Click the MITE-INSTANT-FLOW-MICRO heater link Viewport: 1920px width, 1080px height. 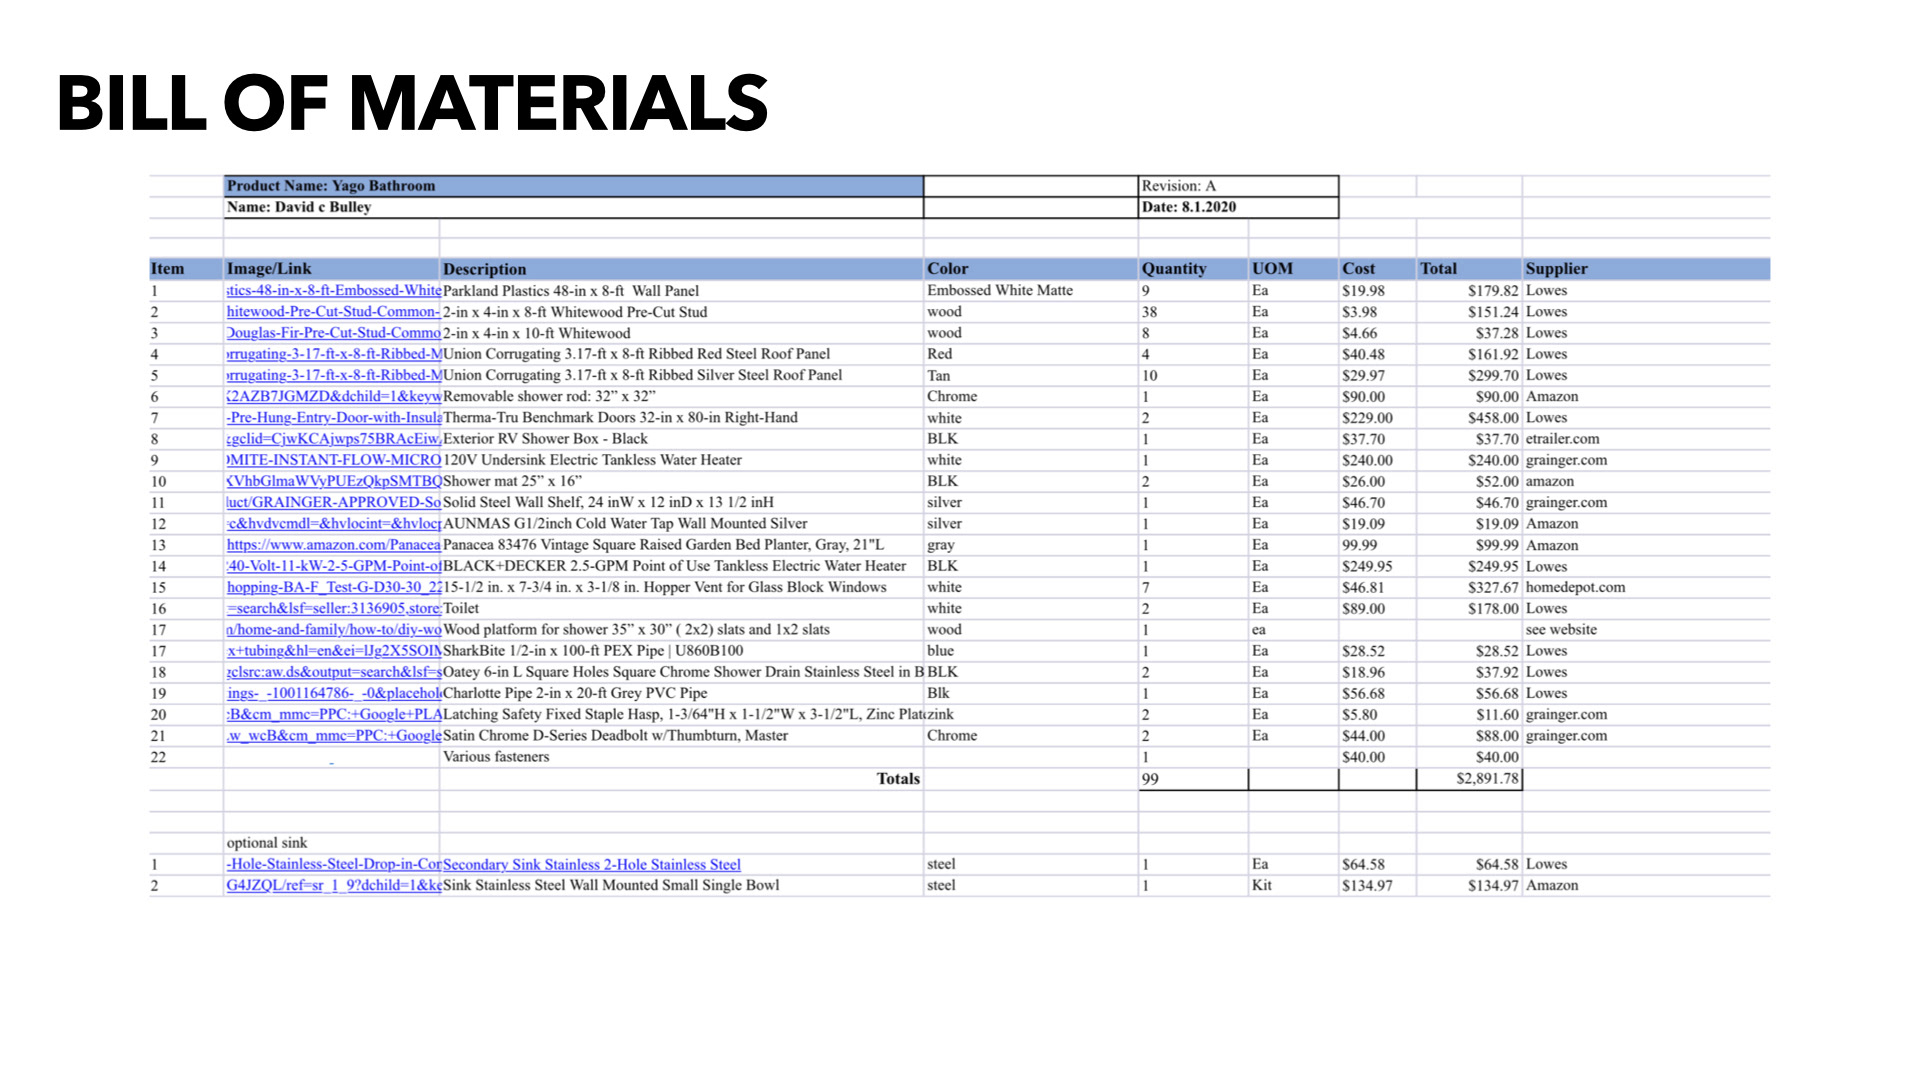[333, 460]
